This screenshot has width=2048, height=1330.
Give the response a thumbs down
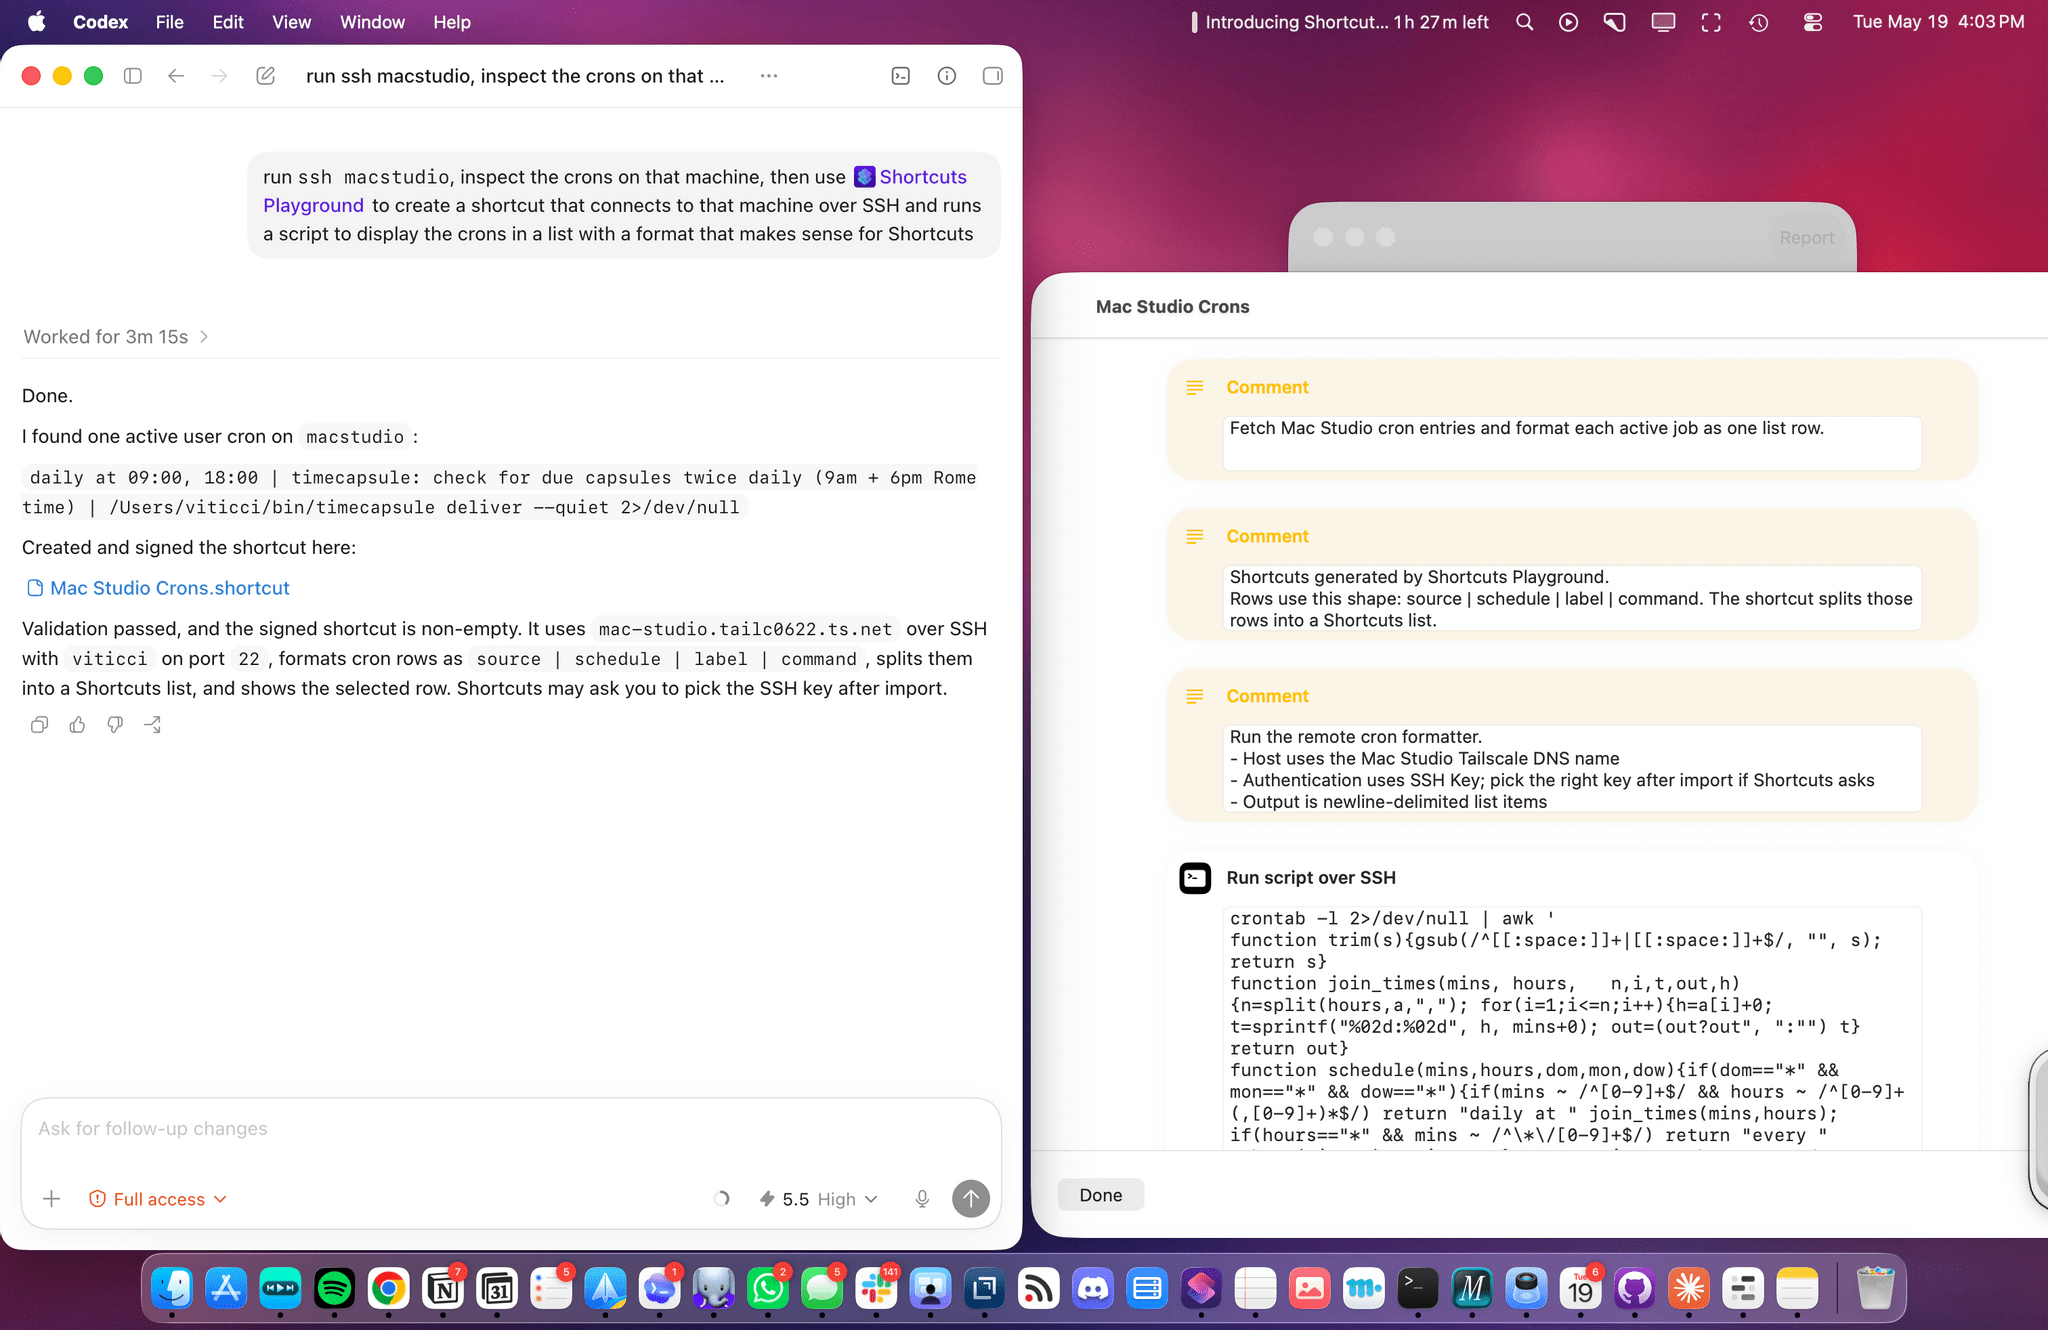115,725
